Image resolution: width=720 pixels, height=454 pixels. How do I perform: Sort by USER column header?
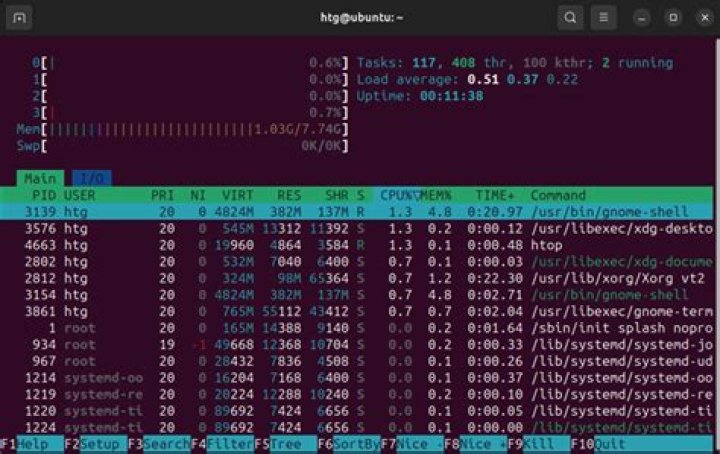click(79, 196)
